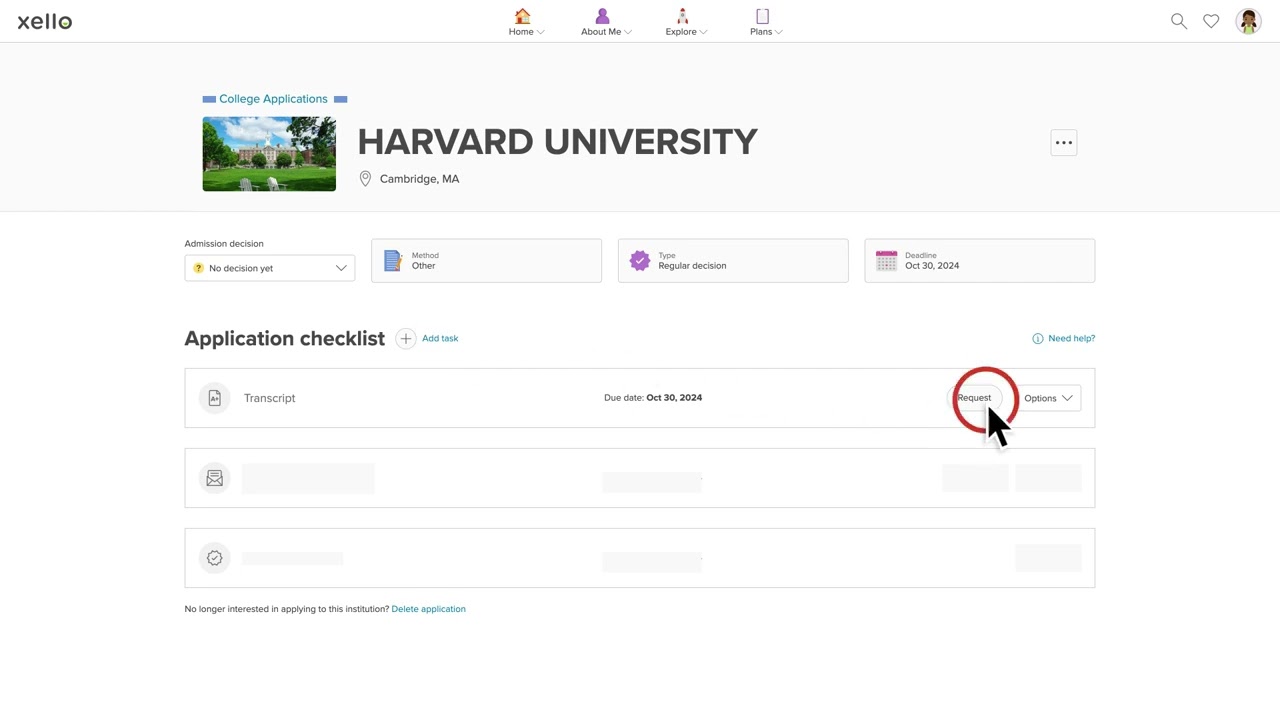Image resolution: width=1280 pixels, height=720 pixels.
Task: Click the search magnifier icon
Action: 1179,21
